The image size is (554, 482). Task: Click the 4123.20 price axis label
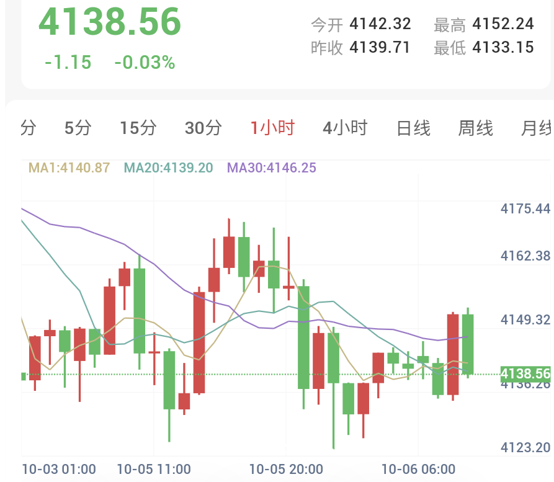pos(525,448)
